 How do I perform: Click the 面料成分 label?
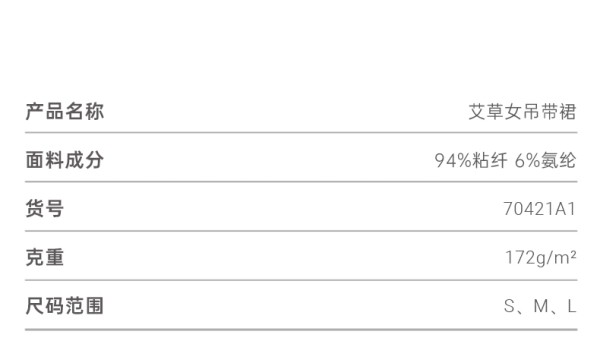[65, 160]
